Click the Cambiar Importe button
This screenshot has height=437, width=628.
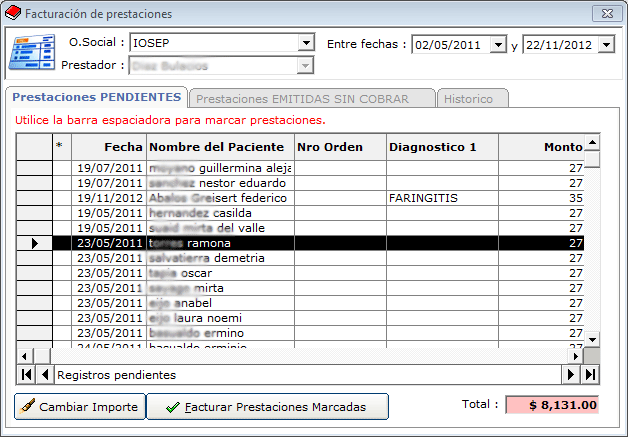coord(80,407)
